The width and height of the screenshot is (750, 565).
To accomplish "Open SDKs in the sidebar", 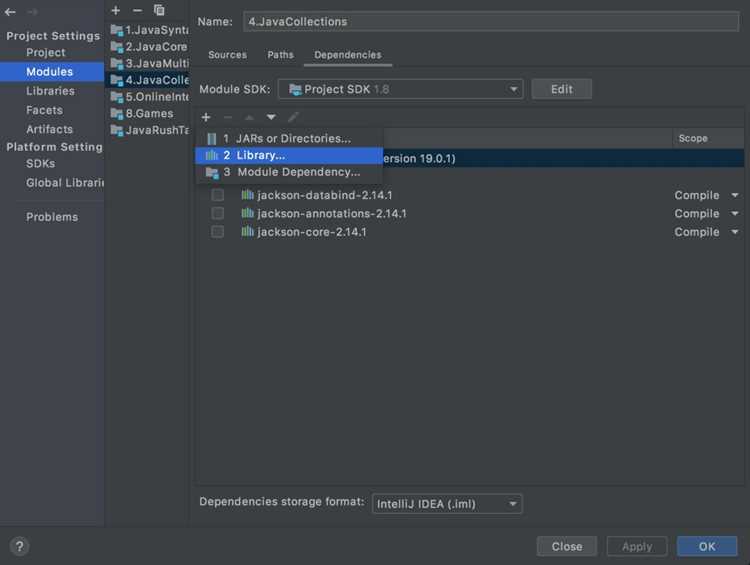I will point(41,164).
